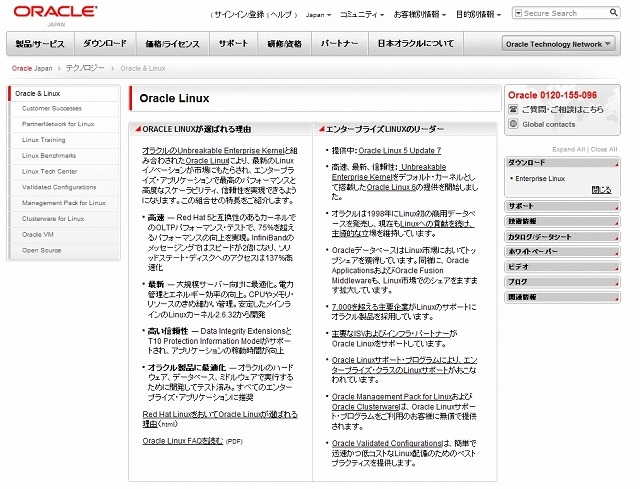This screenshot has height=489, width=640.
Task: Click the globe icon beside Global contacts
Action: pyautogui.click(x=513, y=124)
